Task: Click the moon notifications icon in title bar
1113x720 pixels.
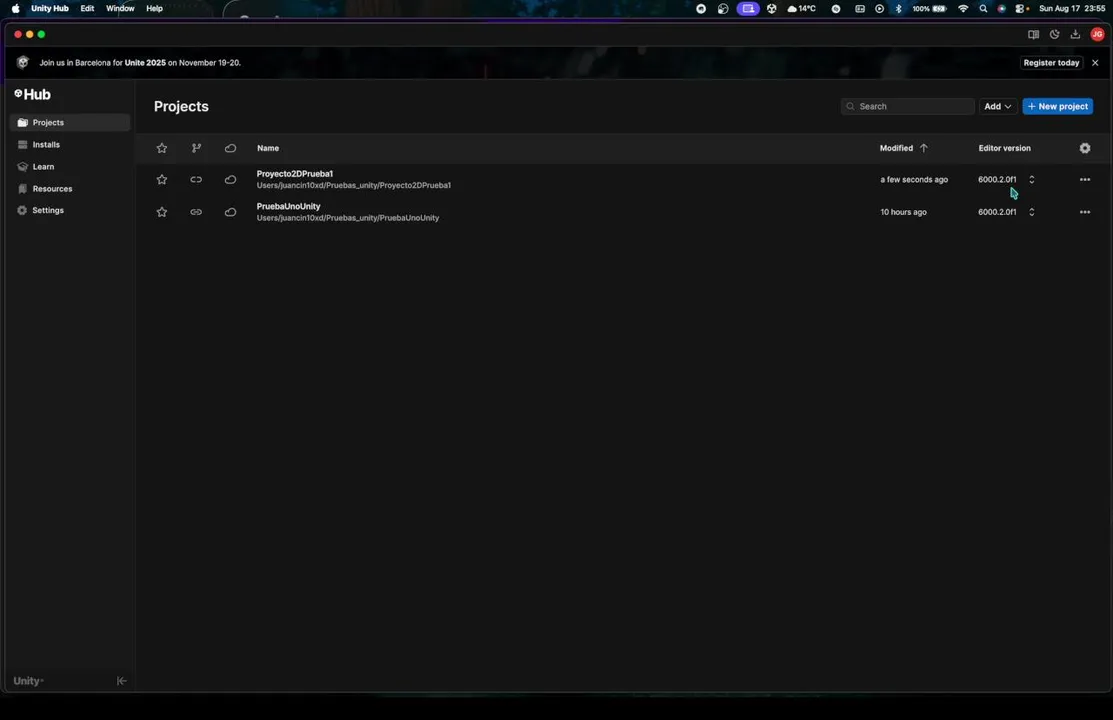Action: tap(1055, 34)
